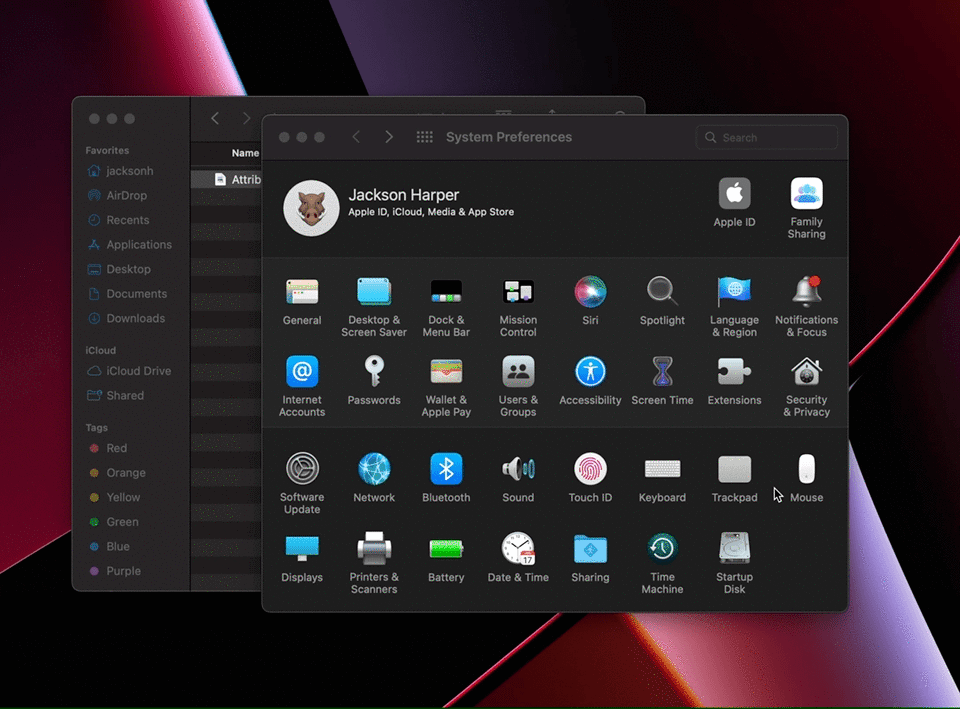Viewport: 960px width, 709px height.
Task: Go back in System Preferences
Action: click(x=356, y=137)
